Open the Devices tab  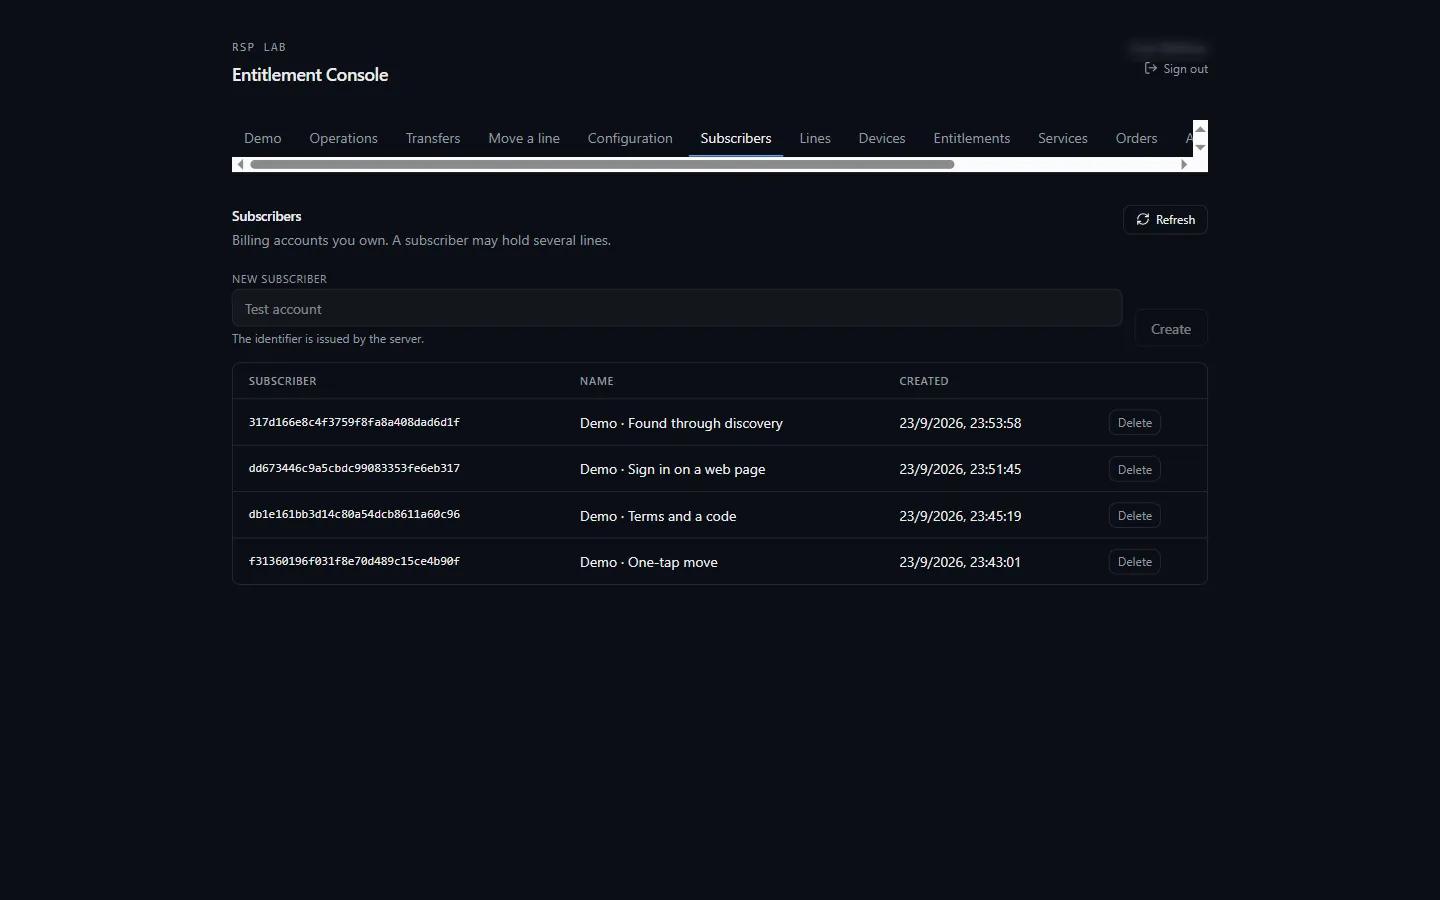click(882, 138)
